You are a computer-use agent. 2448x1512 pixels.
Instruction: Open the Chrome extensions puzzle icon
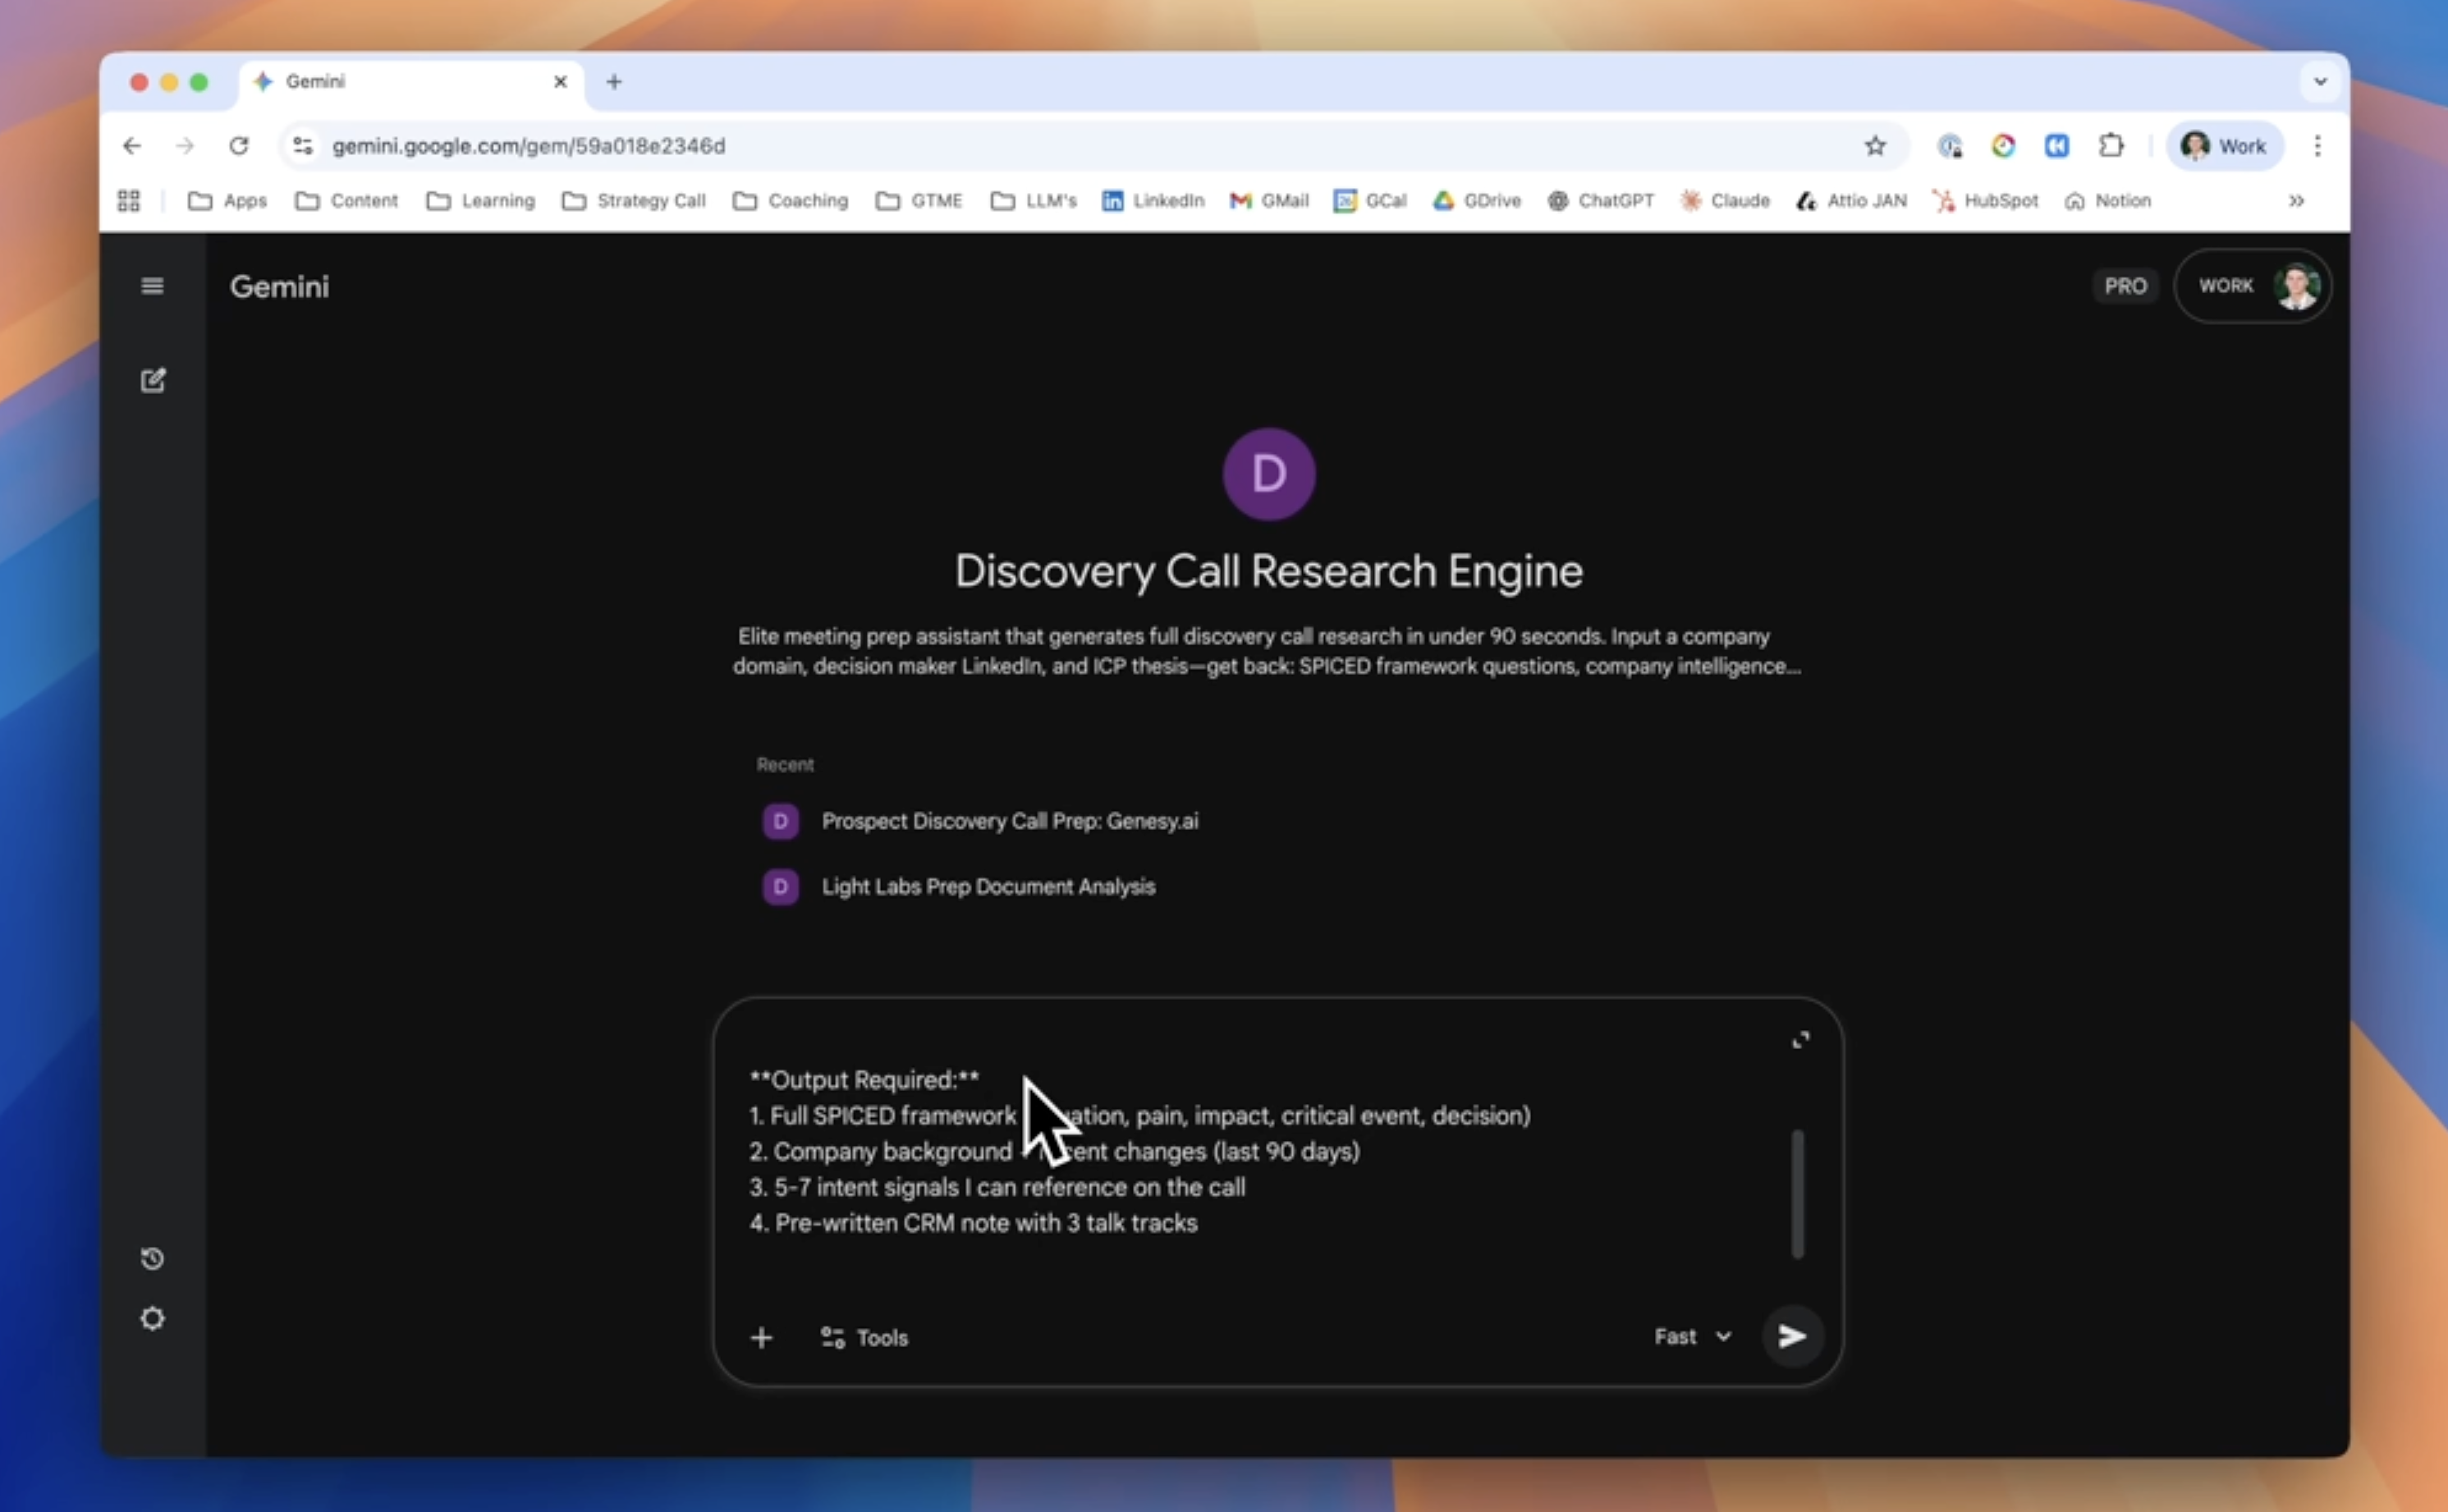pos(2110,146)
